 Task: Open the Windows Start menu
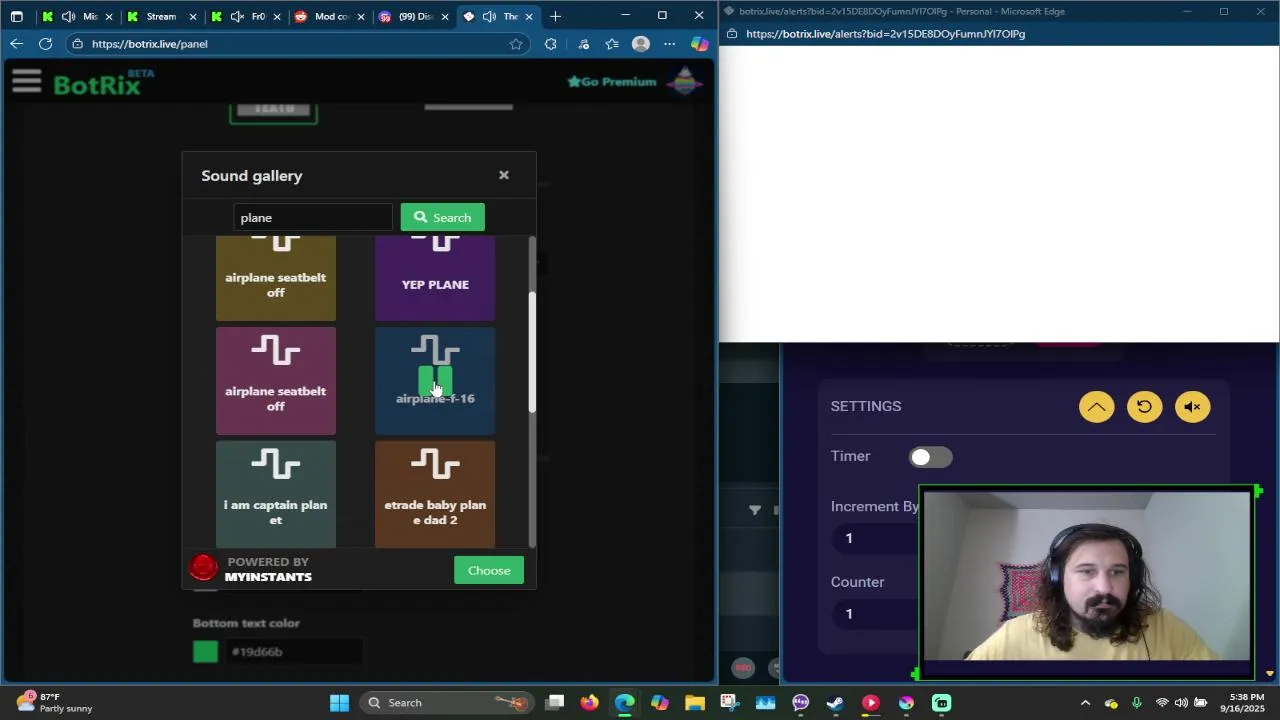tap(339, 702)
